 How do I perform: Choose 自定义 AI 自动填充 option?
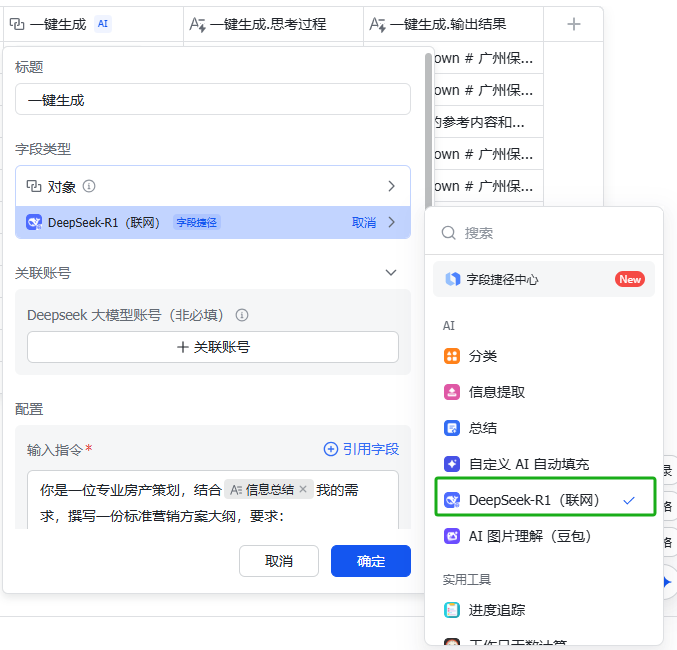tap(544, 464)
